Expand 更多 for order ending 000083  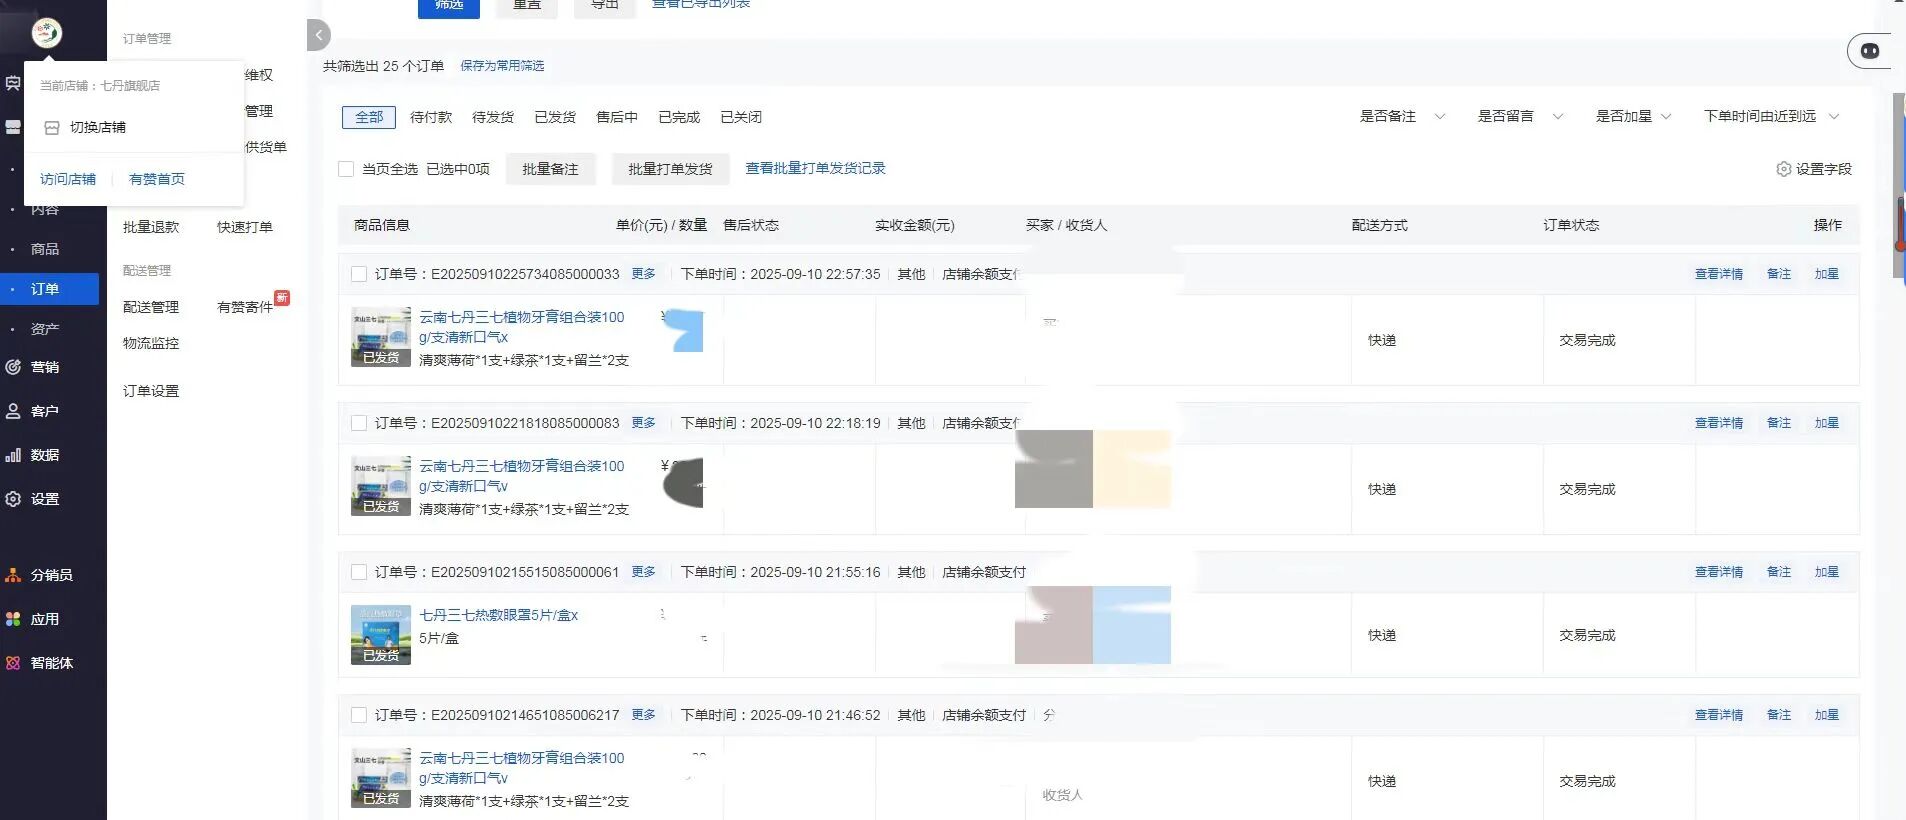[x=643, y=423]
